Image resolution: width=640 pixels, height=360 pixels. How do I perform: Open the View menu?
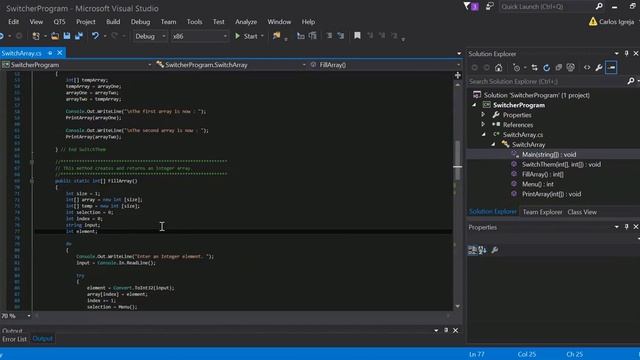click(x=36, y=22)
